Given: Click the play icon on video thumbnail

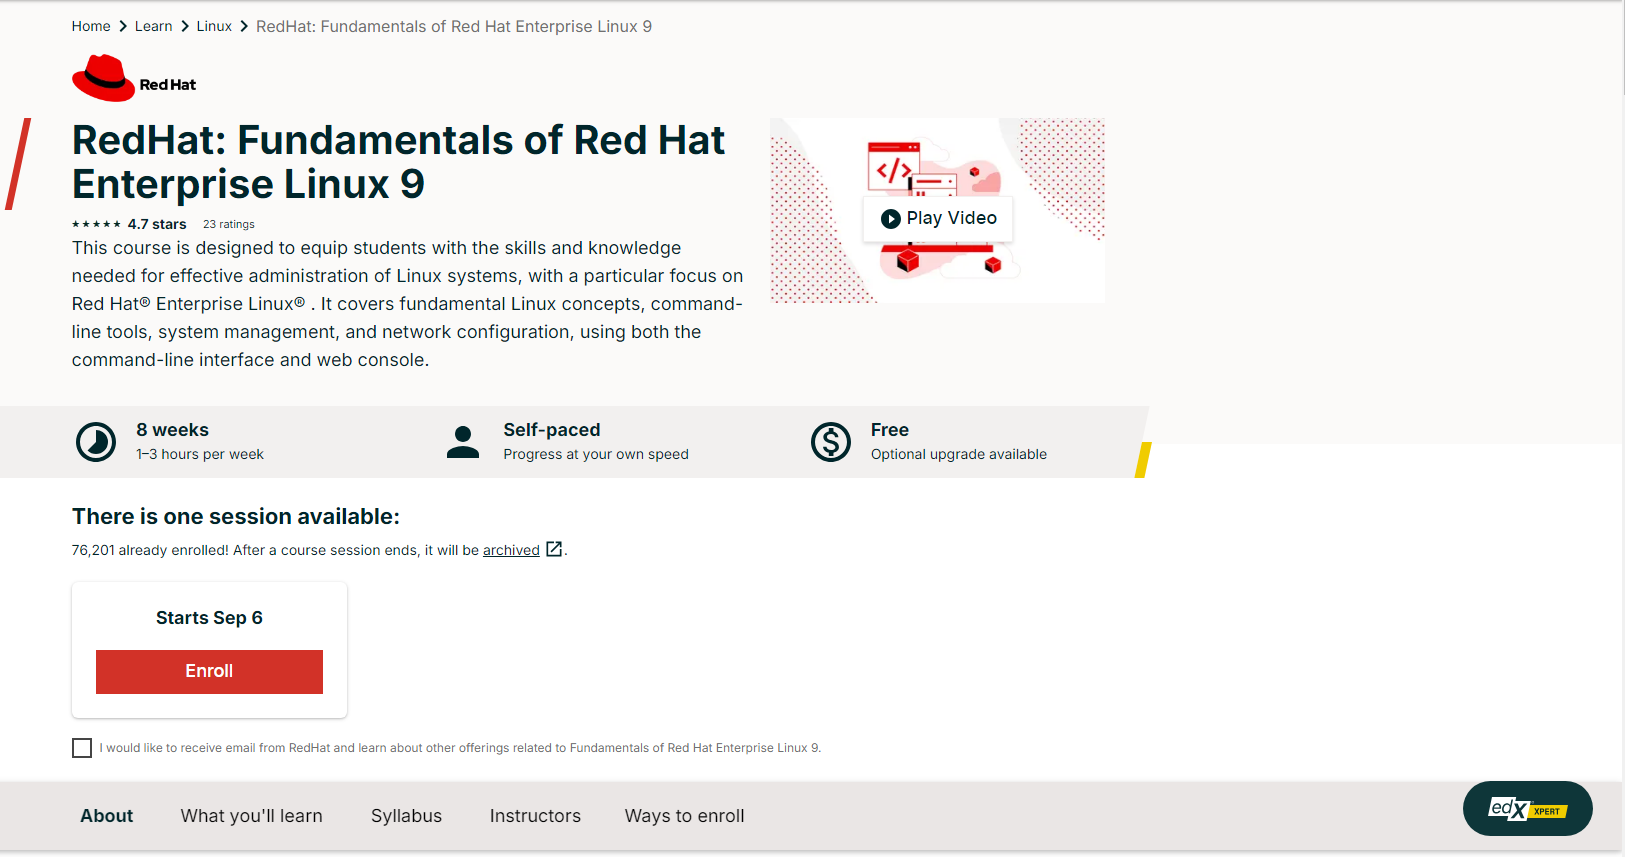Looking at the screenshot, I should pyautogui.click(x=890, y=219).
